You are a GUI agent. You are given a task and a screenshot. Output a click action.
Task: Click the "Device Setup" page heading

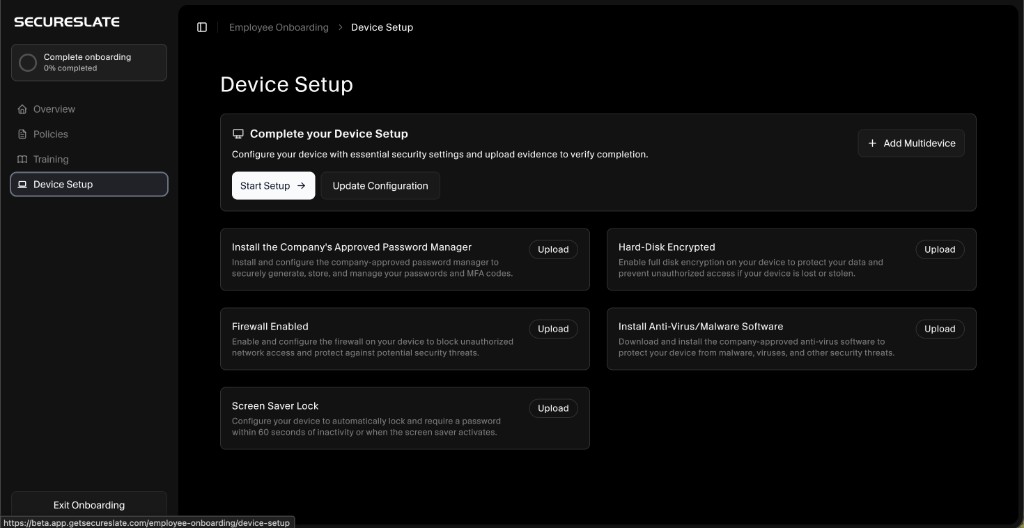(287, 85)
